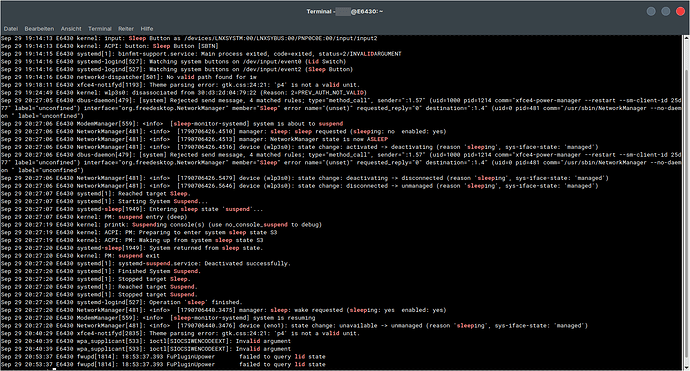Click 'Stopped target Sleep.' line
Image resolution: width=690 pixels, height=371 pixels.
pos(95,279)
